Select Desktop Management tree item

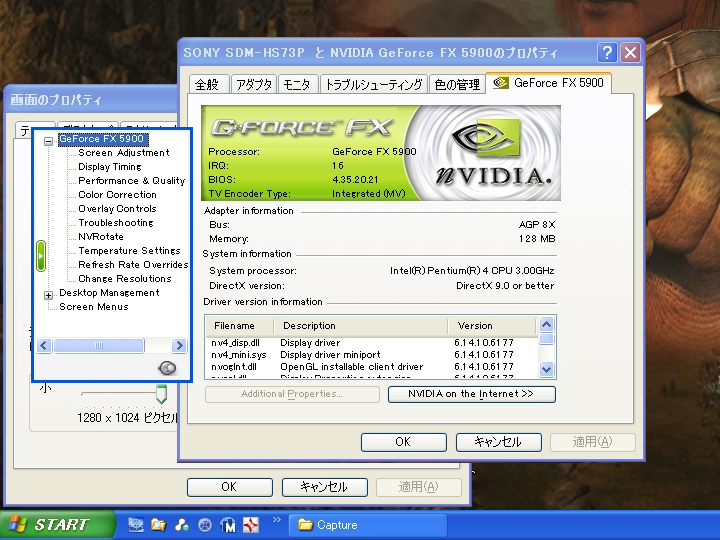[109, 292]
